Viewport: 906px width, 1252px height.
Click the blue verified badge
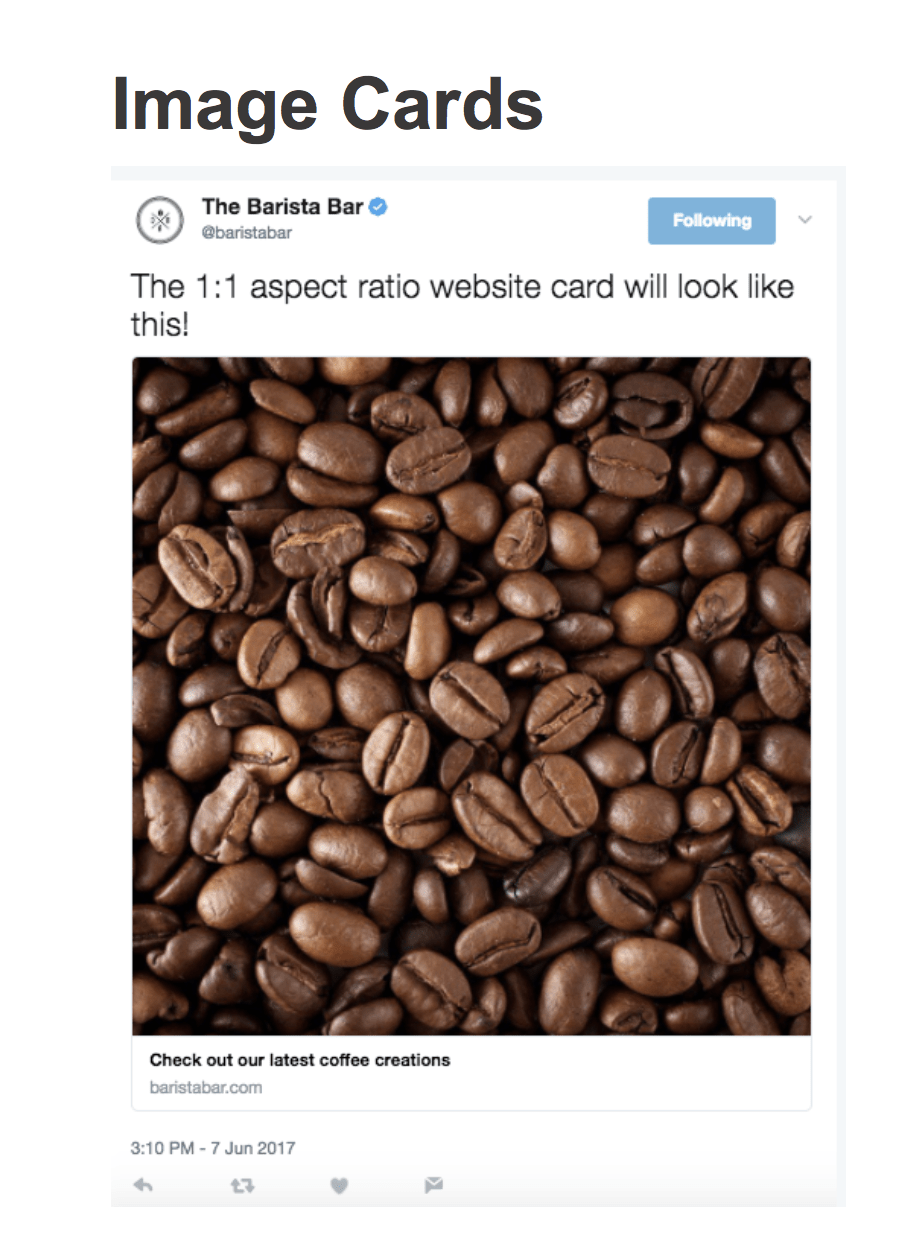[379, 207]
